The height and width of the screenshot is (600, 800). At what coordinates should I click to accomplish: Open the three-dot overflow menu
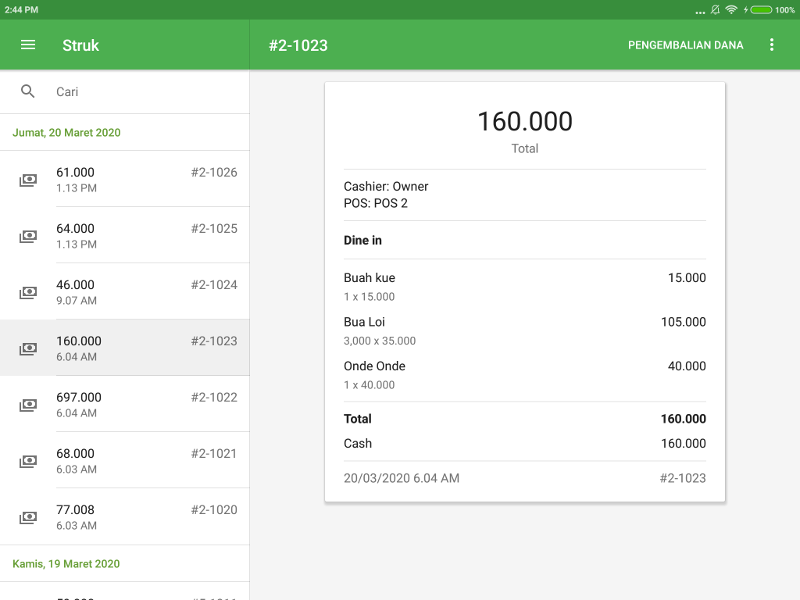(x=771, y=45)
